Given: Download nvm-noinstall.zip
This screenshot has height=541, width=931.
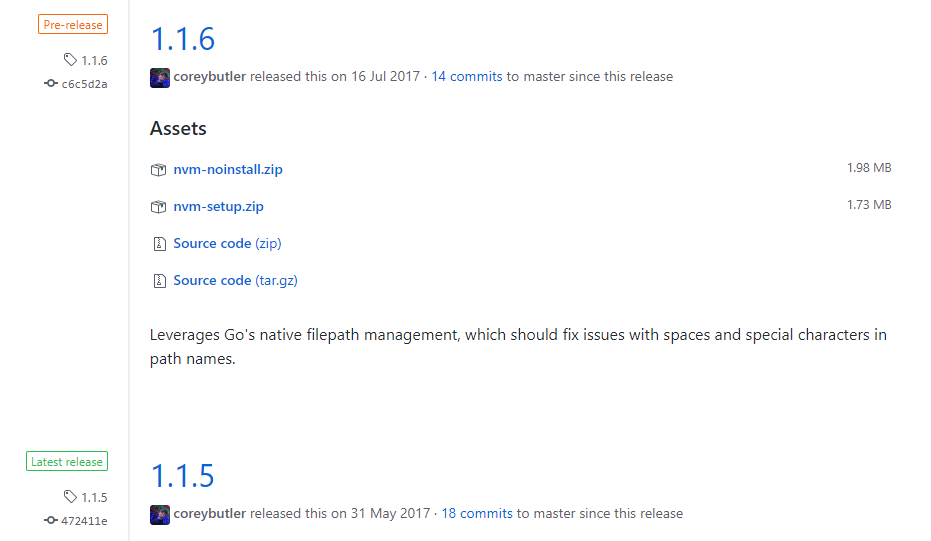Looking at the screenshot, I should tap(228, 169).
